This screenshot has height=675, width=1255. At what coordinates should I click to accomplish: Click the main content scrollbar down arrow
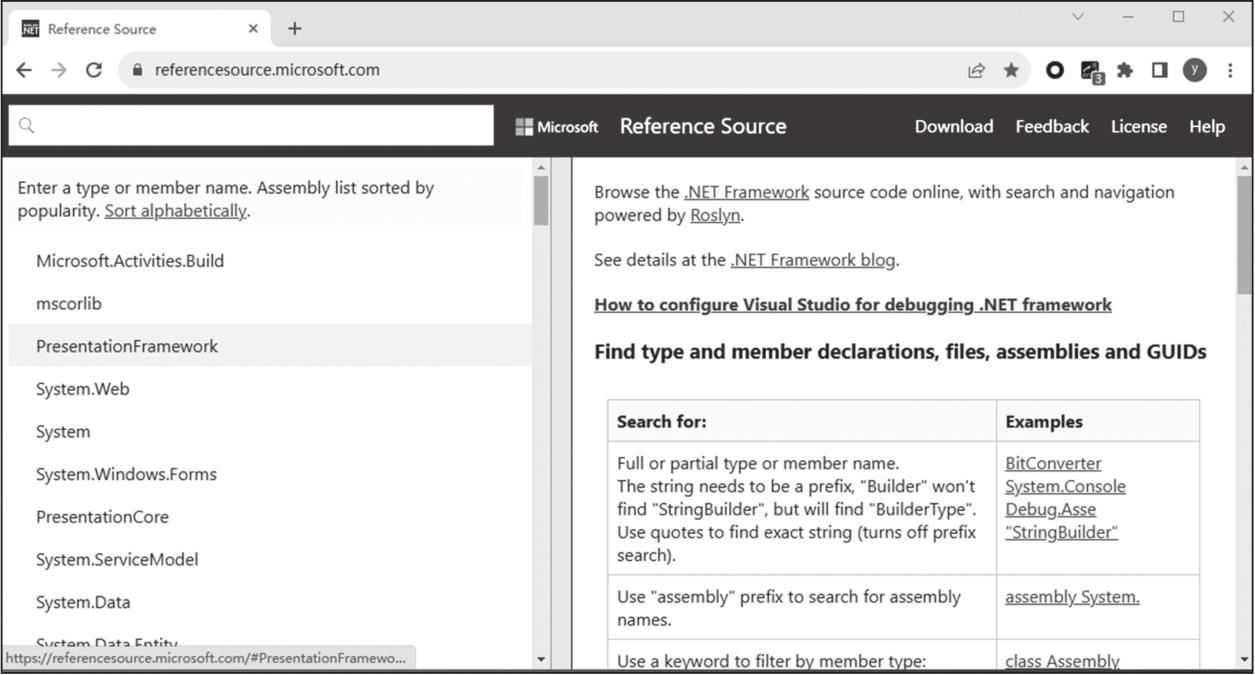pyautogui.click(x=1245, y=659)
